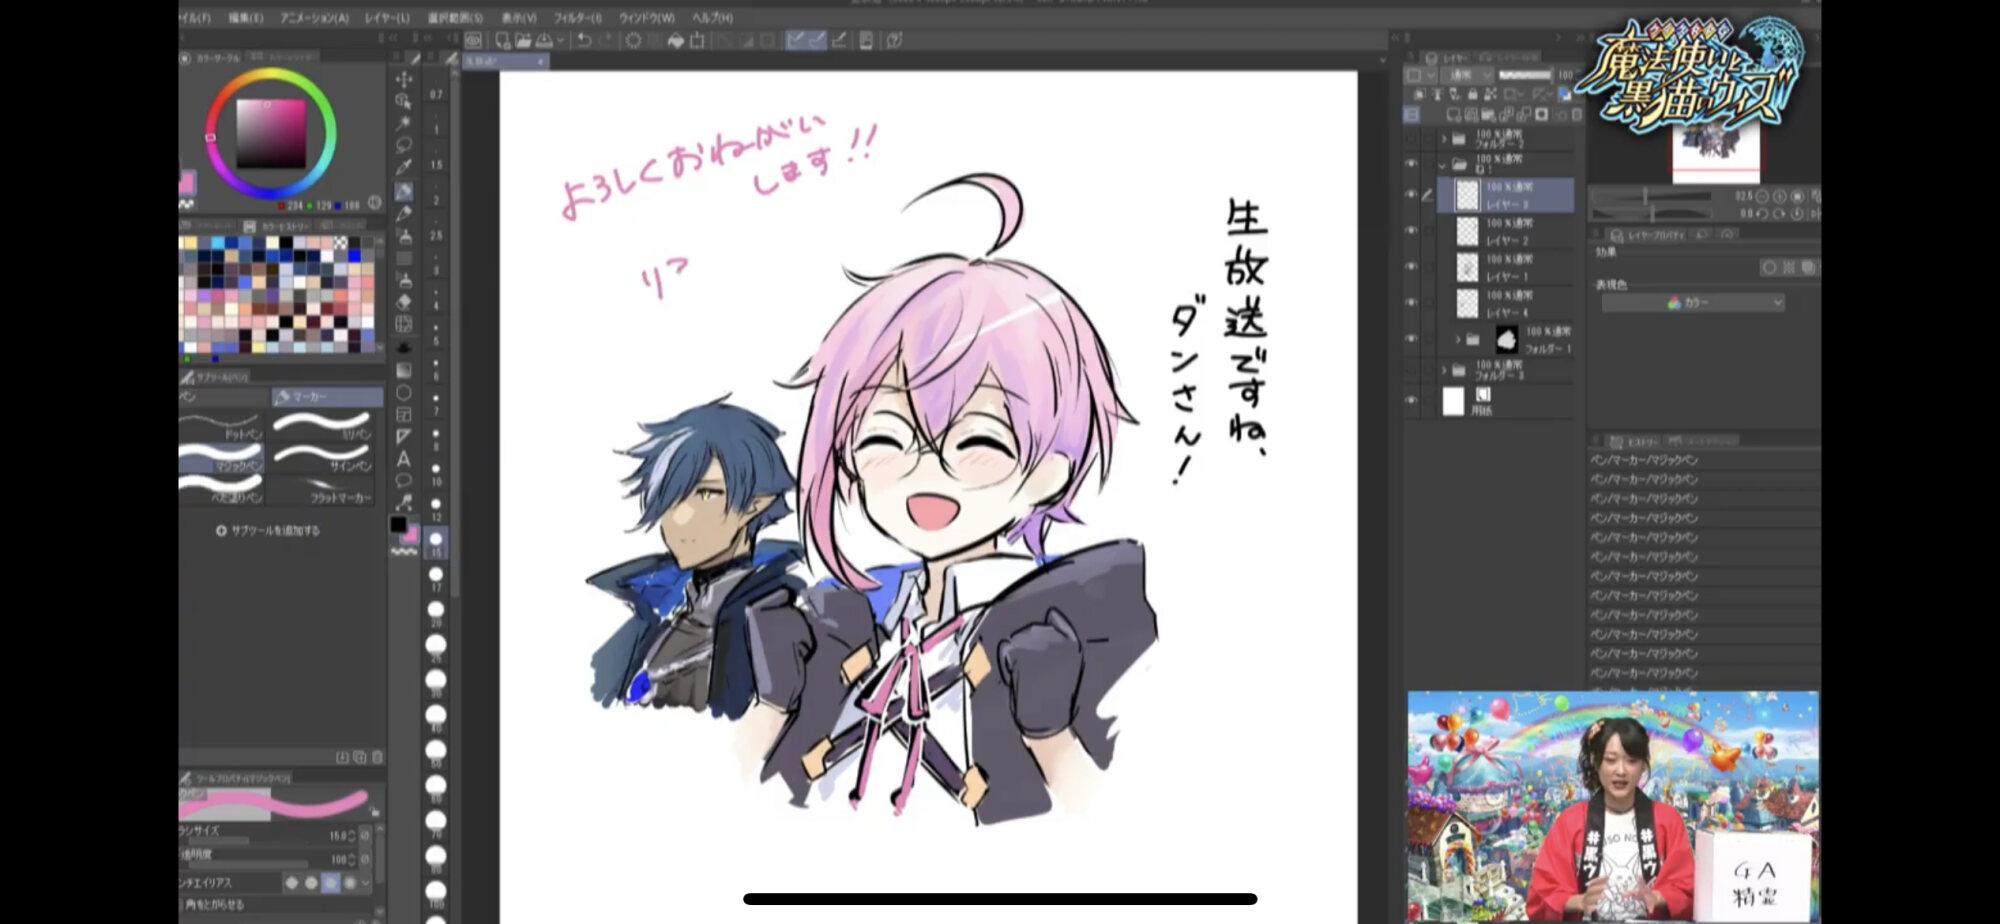Image resolution: width=2000 pixels, height=924 pixels.
Task: Select the Frame Border tool
Action: click(x=404, y=414)
